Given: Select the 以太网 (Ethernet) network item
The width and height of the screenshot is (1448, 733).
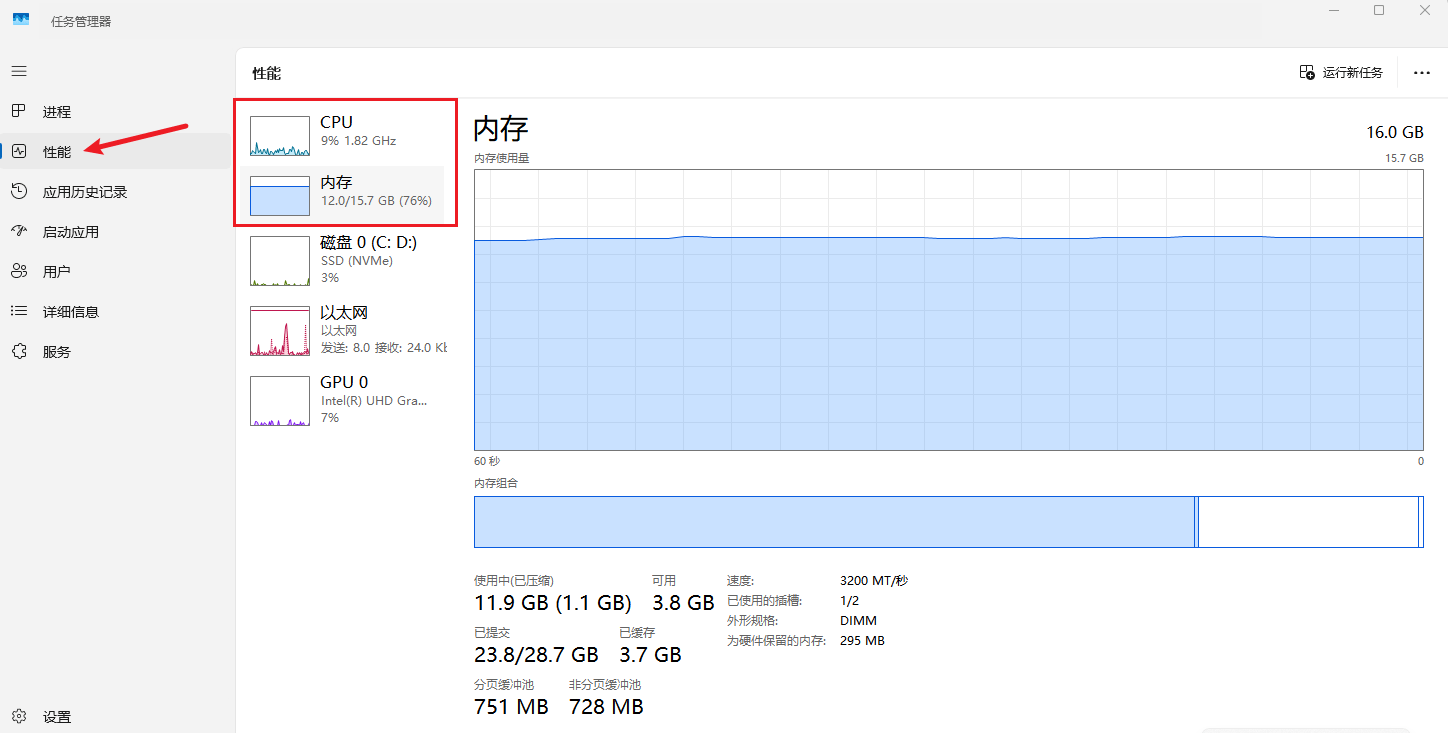Looking at the screenshot, I should point(340,330).
